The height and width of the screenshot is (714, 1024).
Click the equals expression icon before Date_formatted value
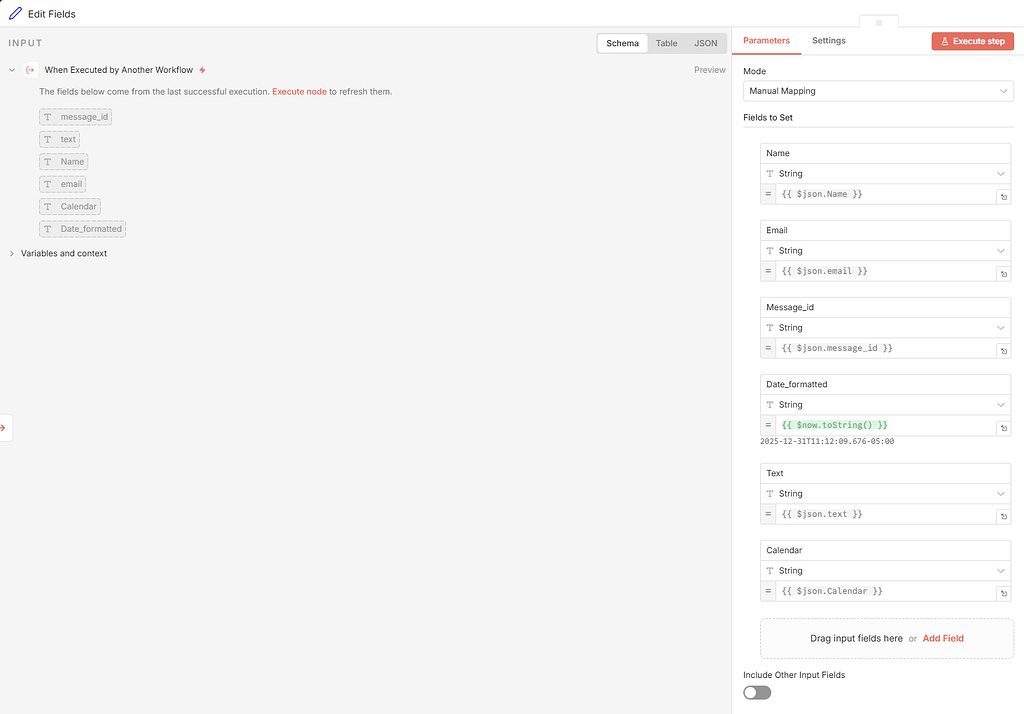click(768, 425)
